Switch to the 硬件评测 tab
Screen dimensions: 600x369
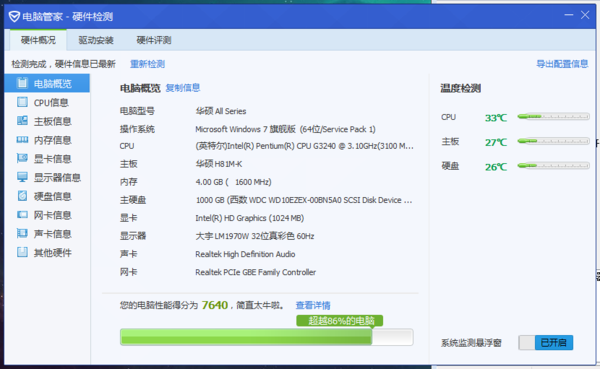click(153, 40)
